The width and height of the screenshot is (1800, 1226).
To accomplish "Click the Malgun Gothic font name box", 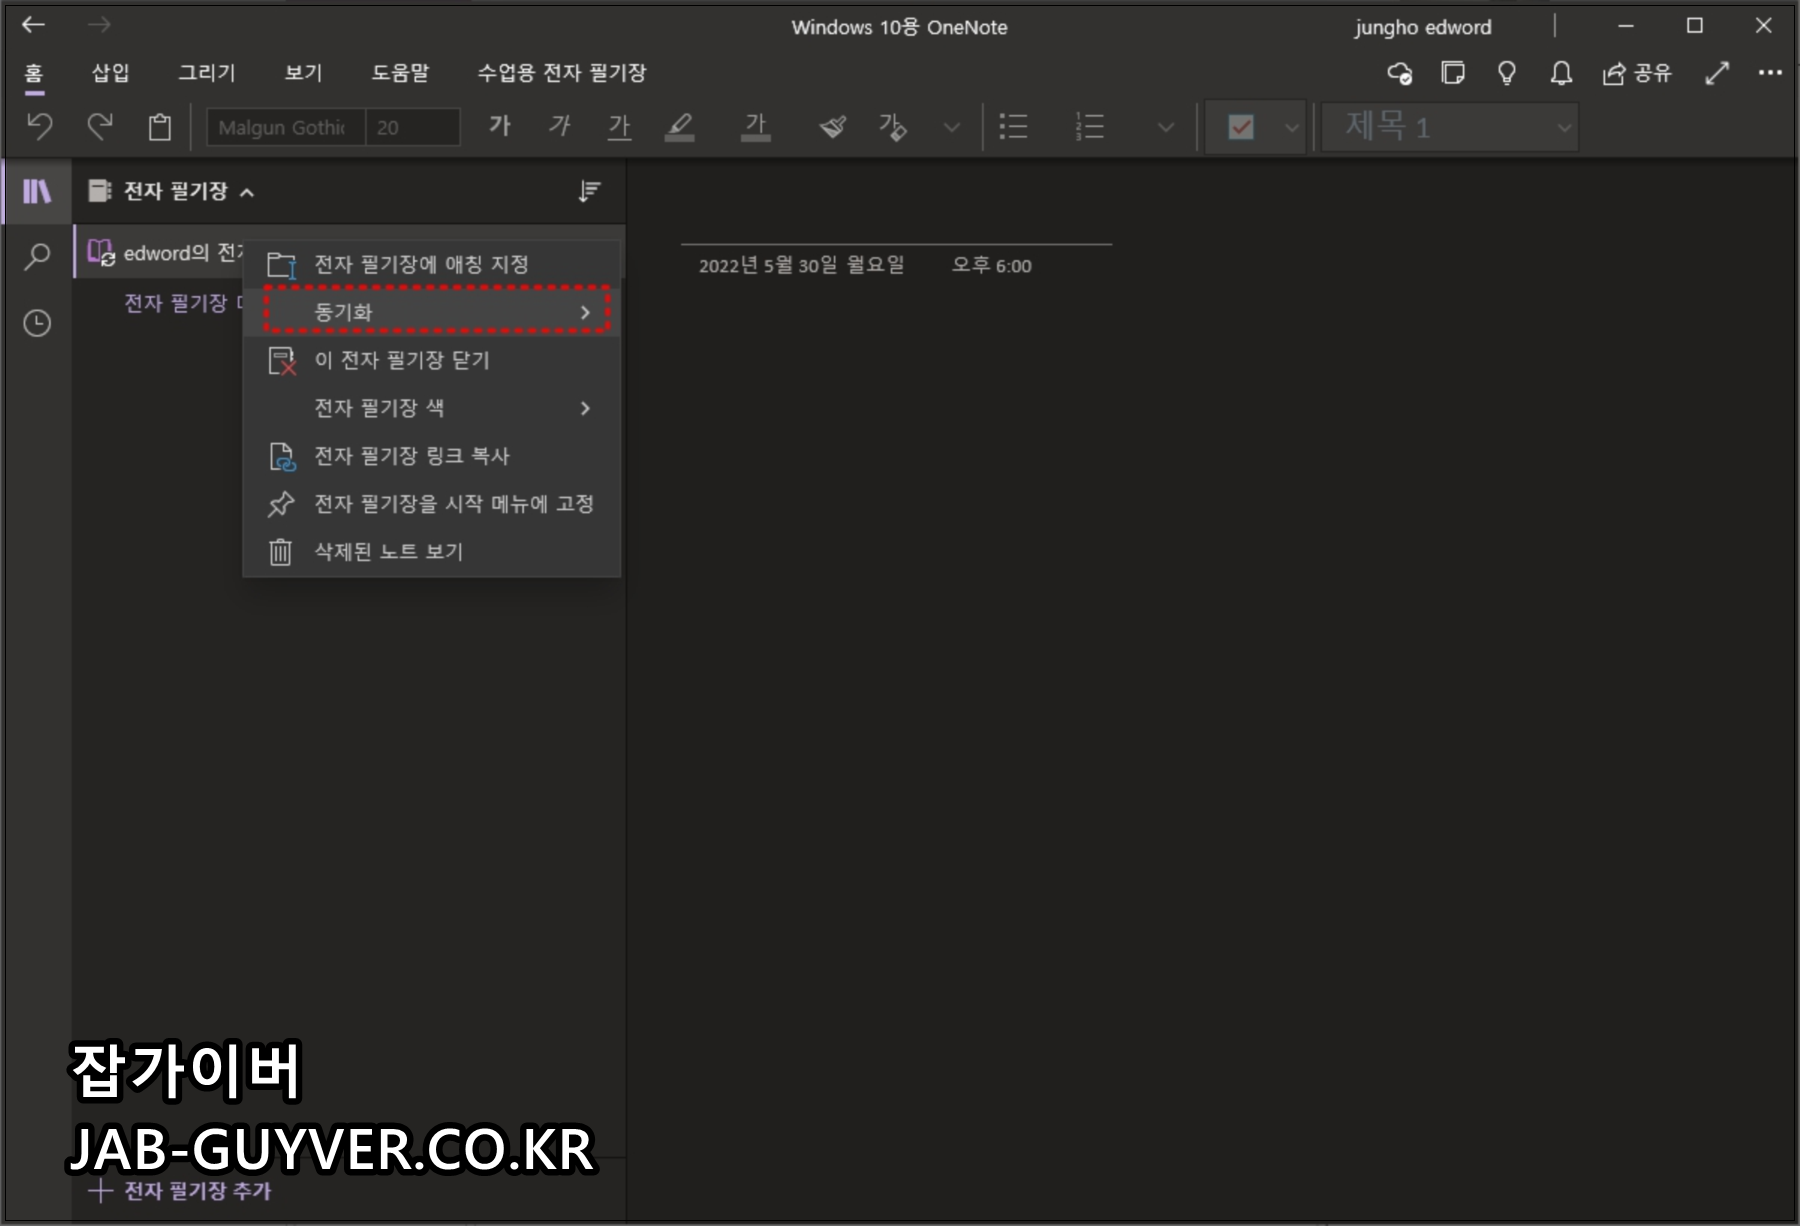I will 286,127.
